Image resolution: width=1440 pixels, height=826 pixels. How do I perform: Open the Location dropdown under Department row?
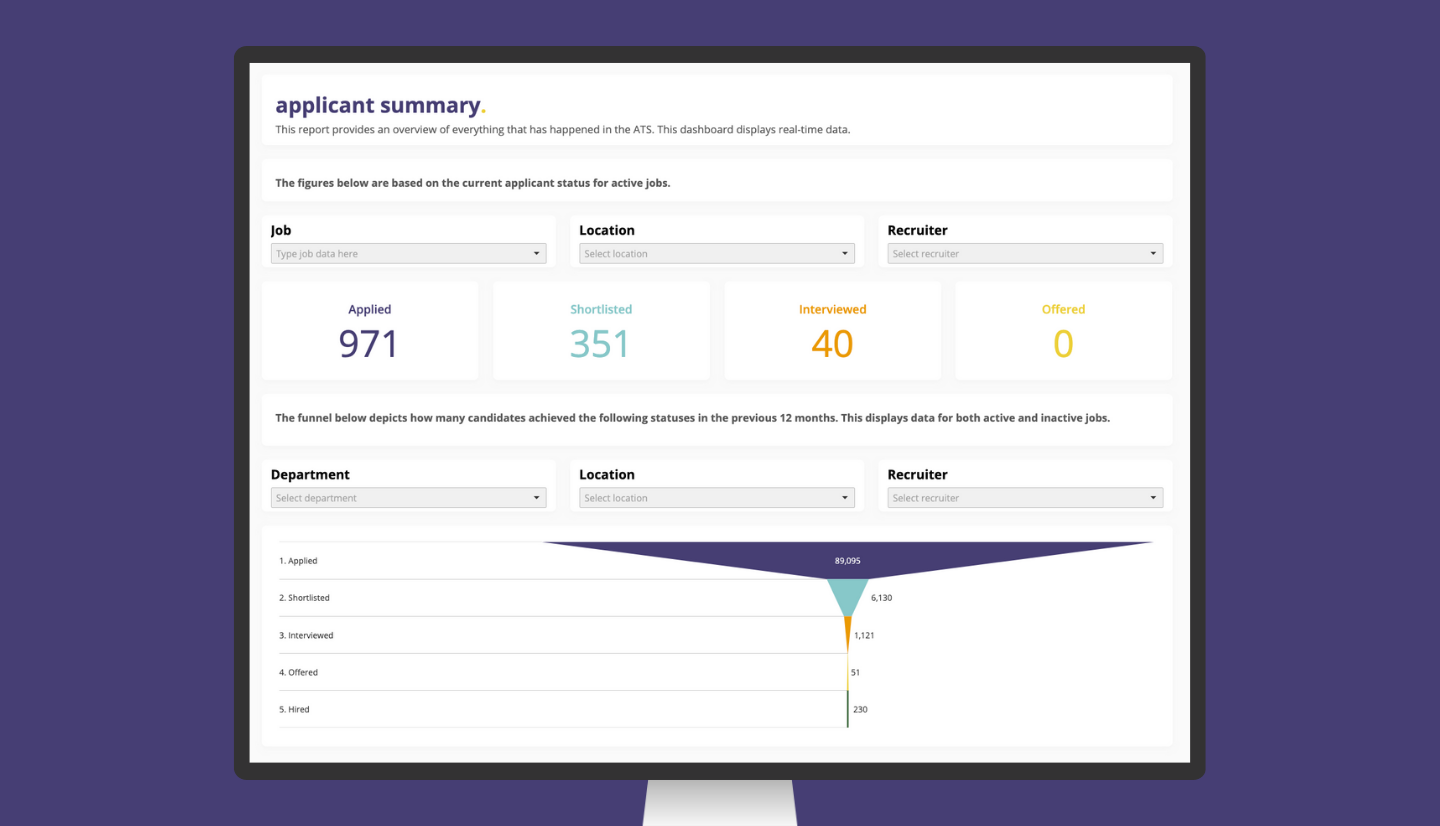(x=717, y=498)
